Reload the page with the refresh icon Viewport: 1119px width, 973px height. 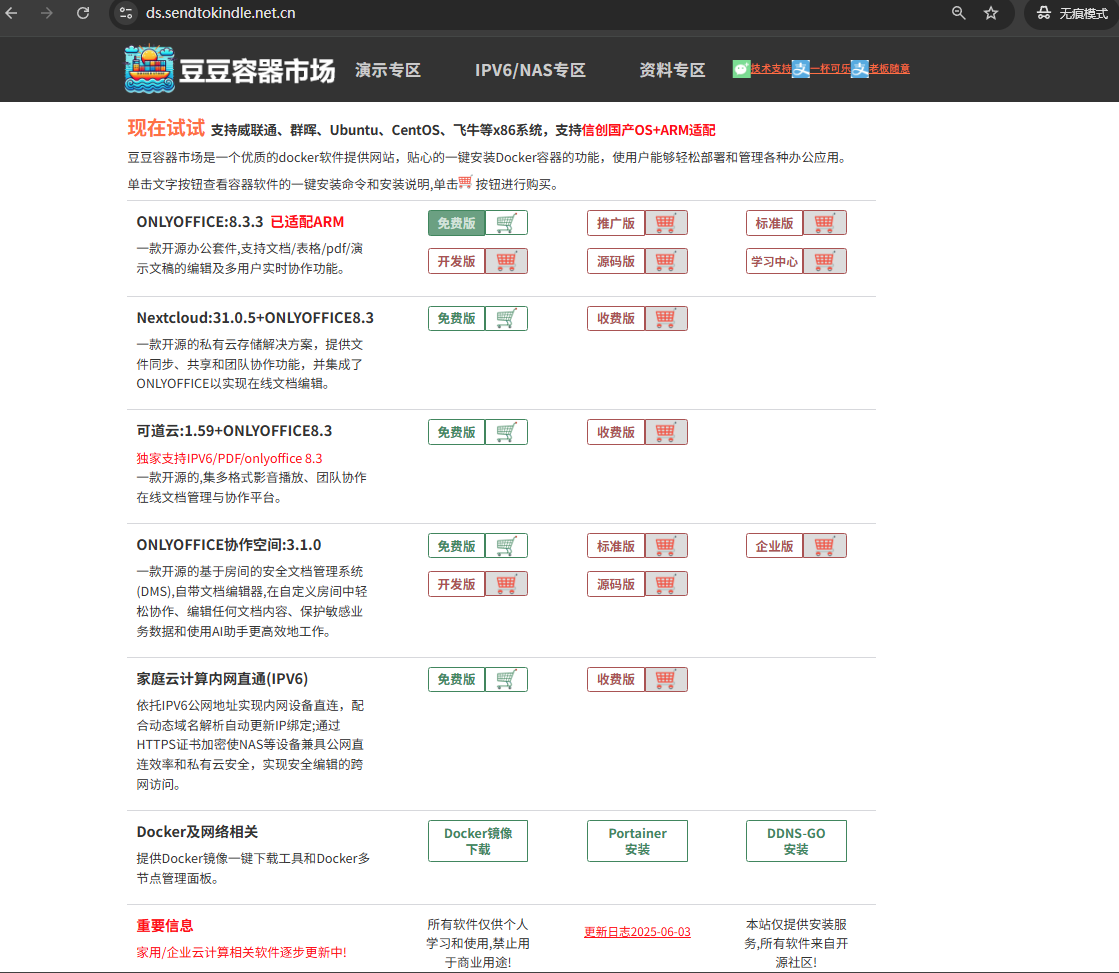(x=83, y=13)
